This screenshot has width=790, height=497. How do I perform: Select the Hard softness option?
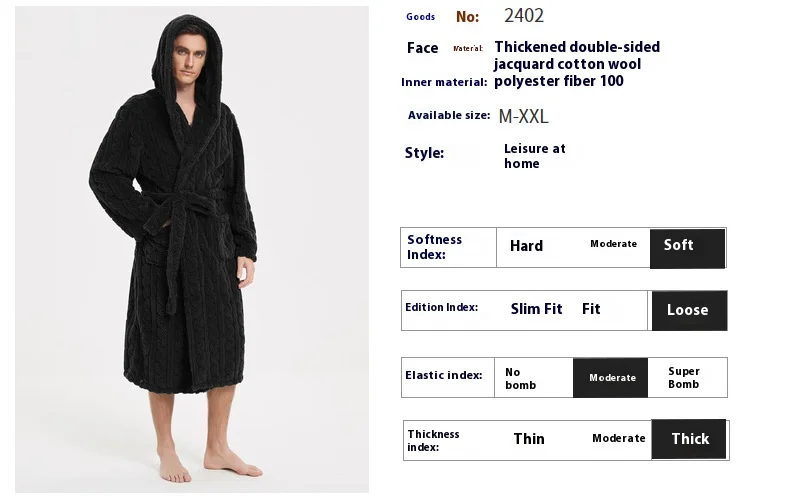click(526, 246)
